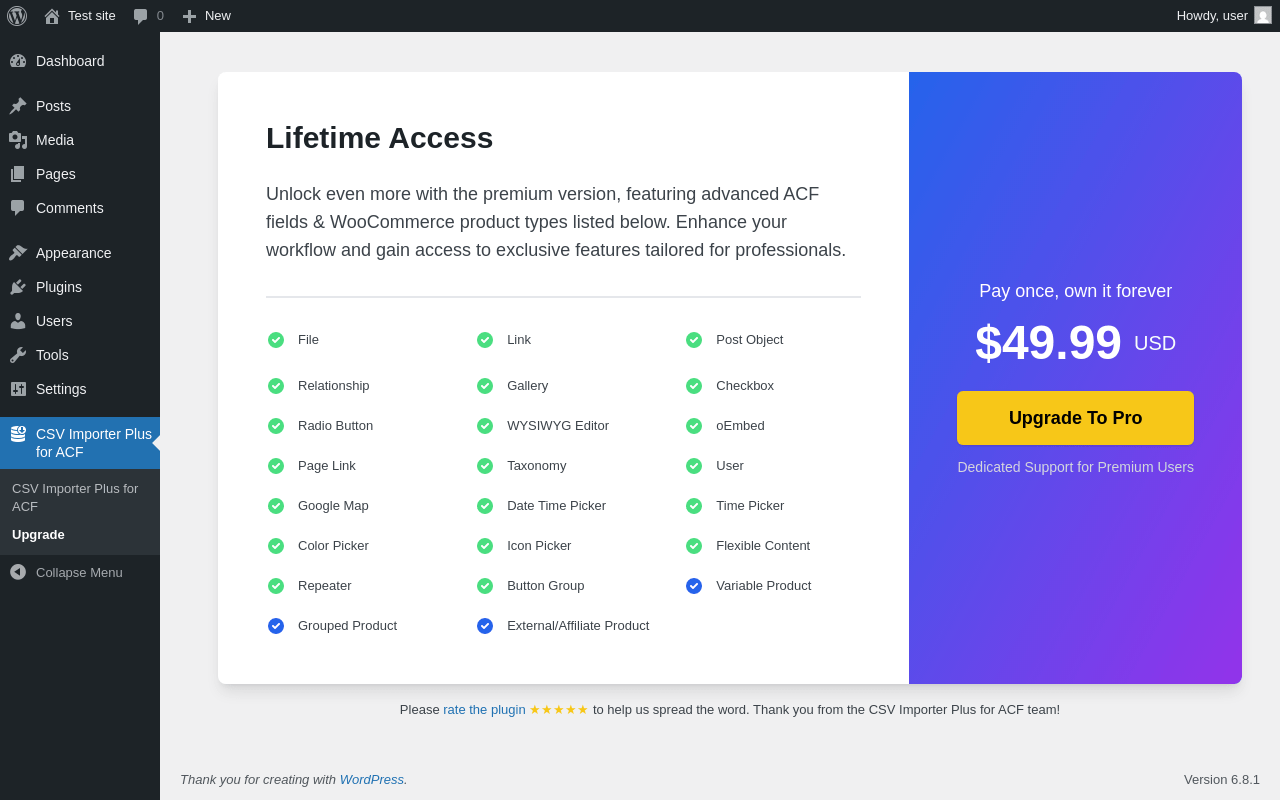Click the Users person icon

pos(18,321)
